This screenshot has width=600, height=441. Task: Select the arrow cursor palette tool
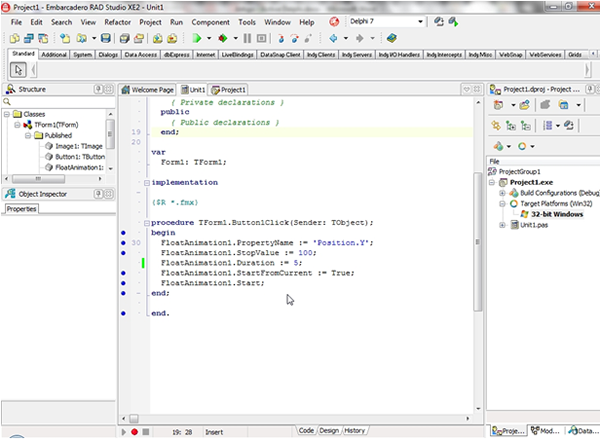(x=18, y=70)
